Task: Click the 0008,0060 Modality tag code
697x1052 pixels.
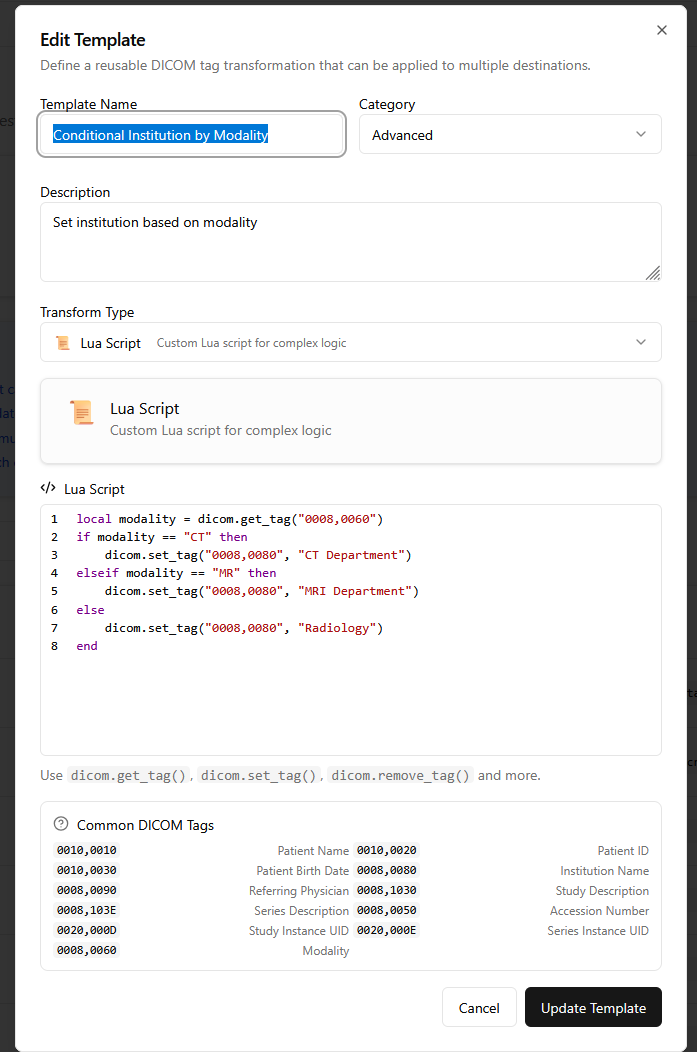Action: coord(85,951)
